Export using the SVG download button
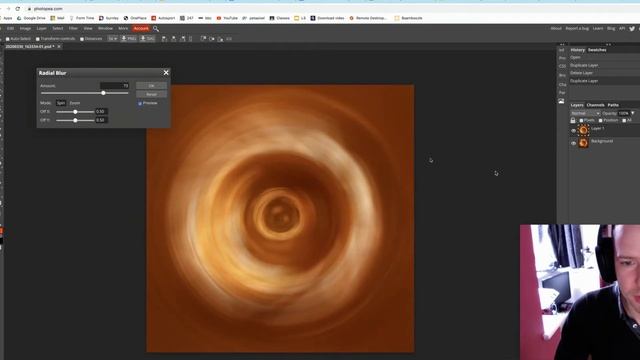 pyautogui.click(x=147, y=39)
